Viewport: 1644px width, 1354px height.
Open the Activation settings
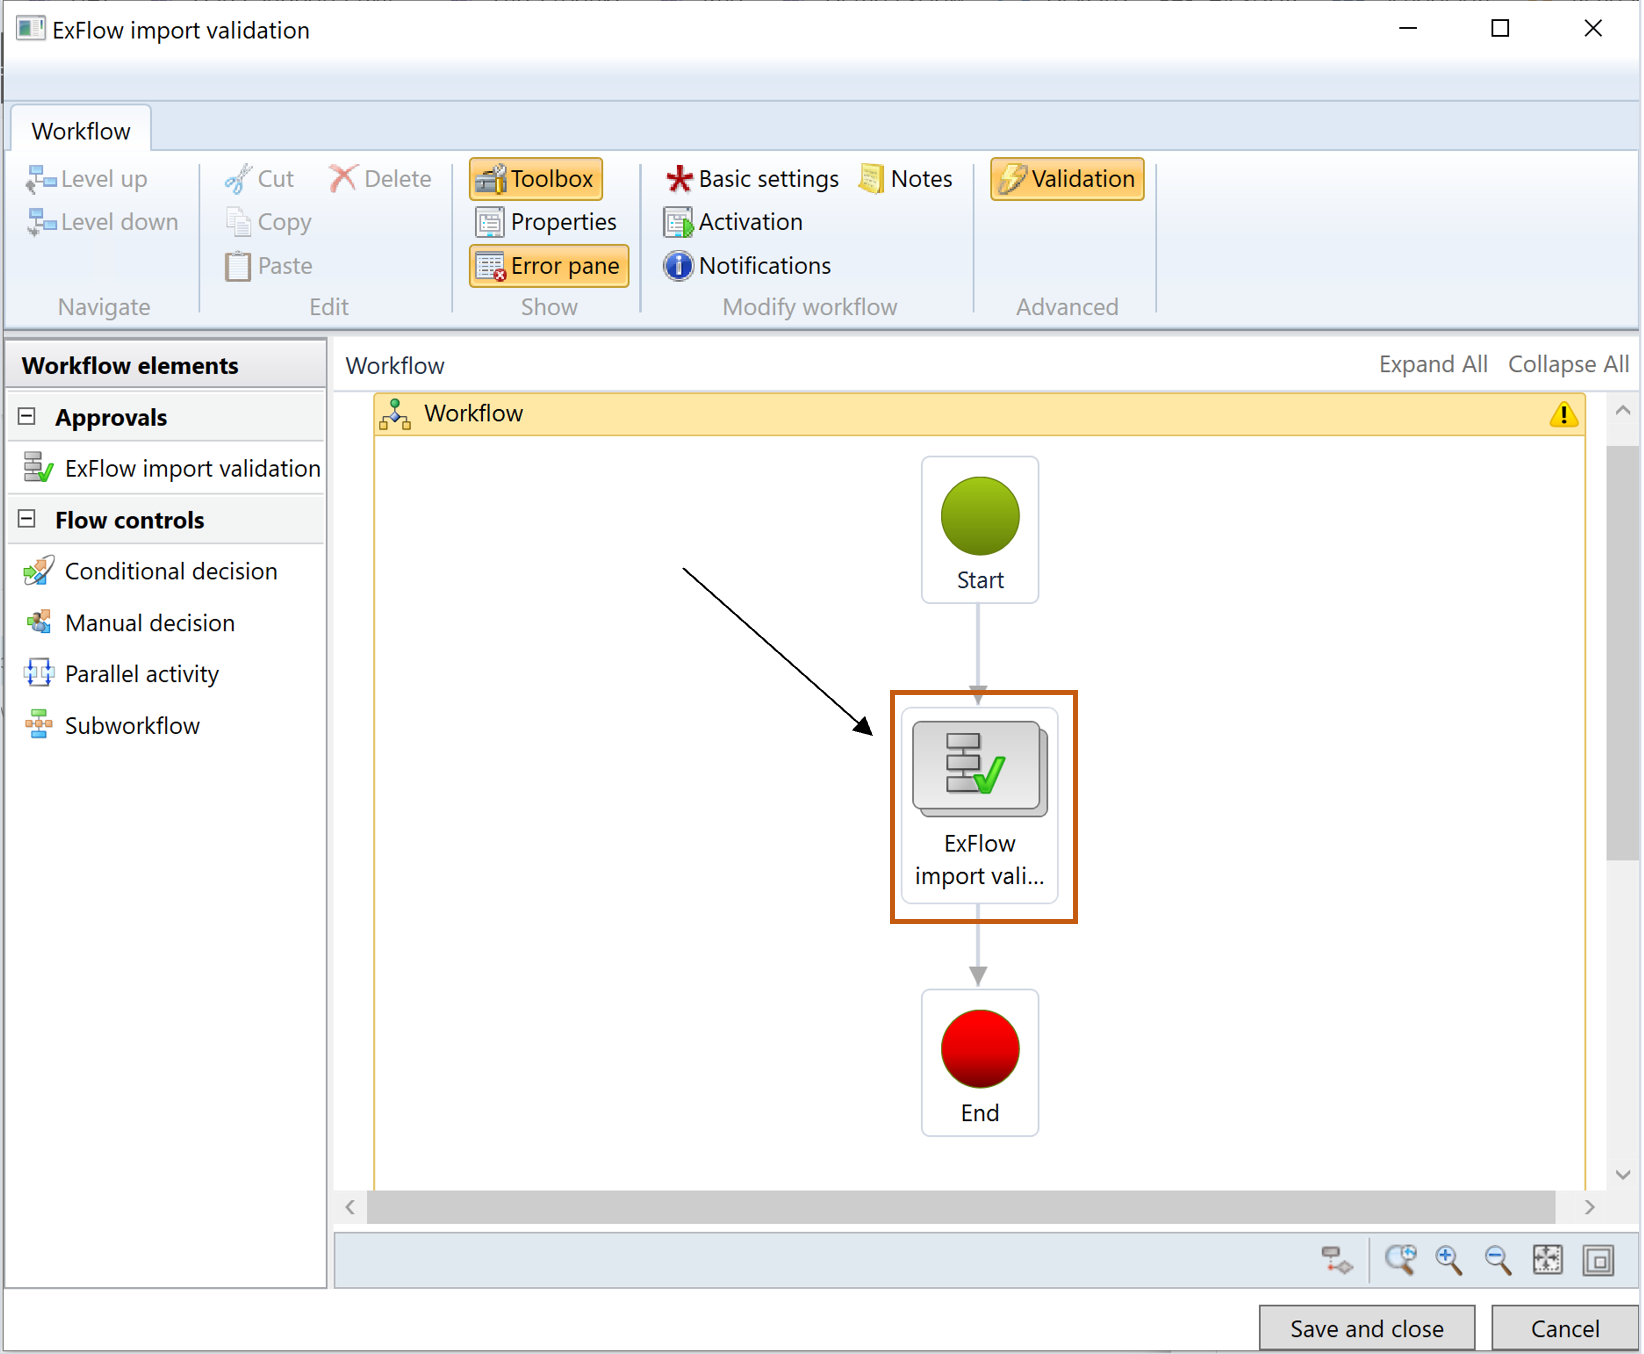[x=733, y=222]
